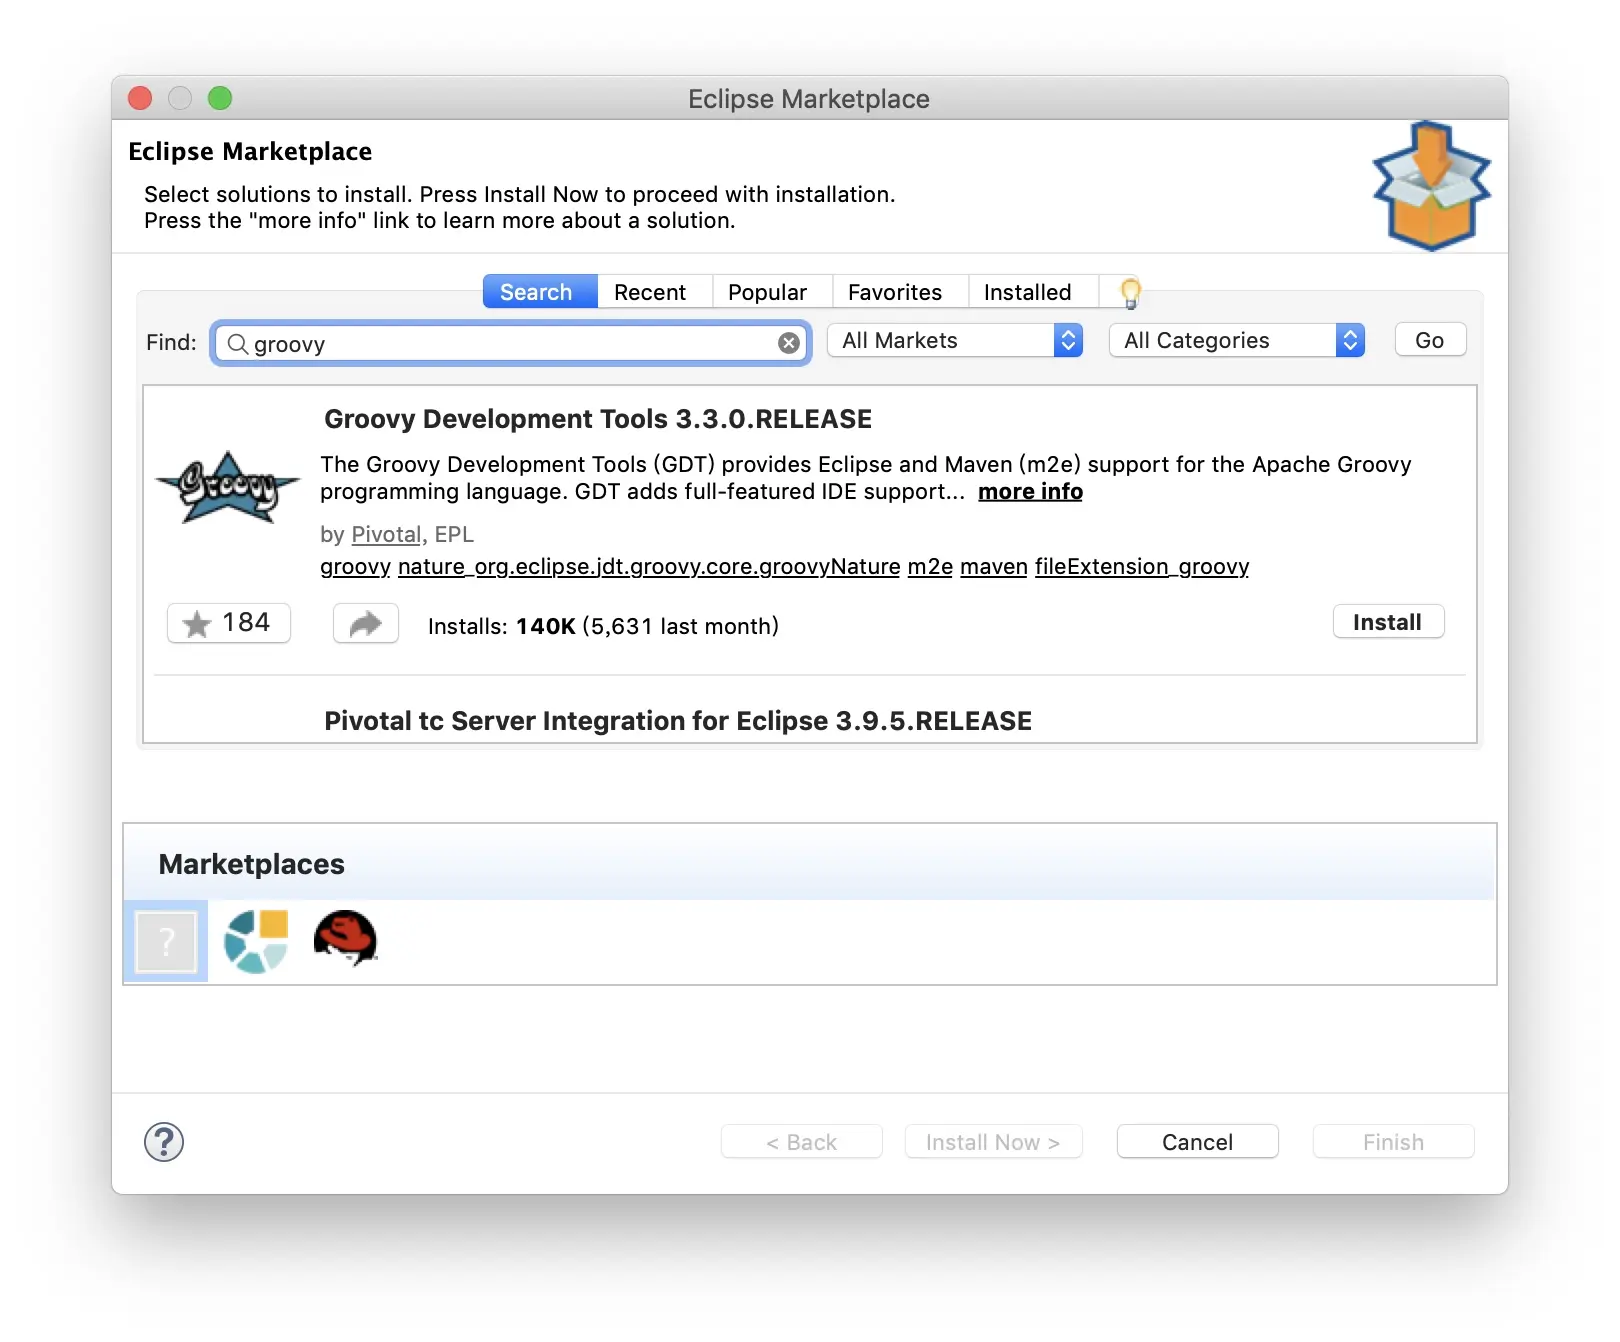This screenshot has height=1342, width=1620.
Task: Clear the groovy search text
Action: tap(789, 343)
